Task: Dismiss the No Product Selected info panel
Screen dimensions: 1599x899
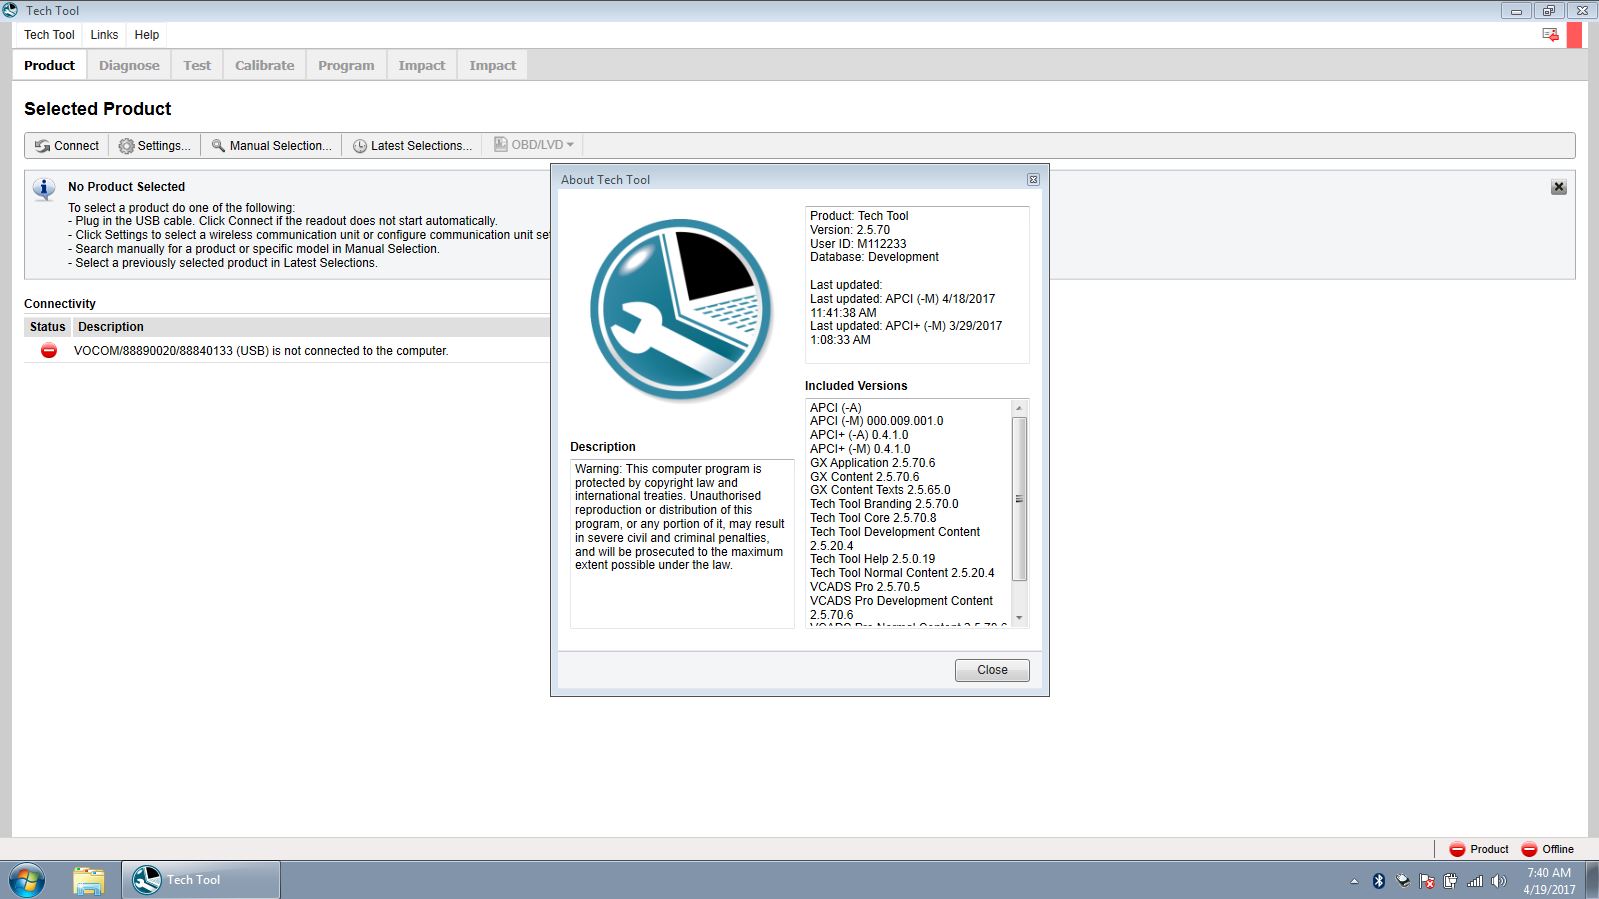Action: 1558,187
